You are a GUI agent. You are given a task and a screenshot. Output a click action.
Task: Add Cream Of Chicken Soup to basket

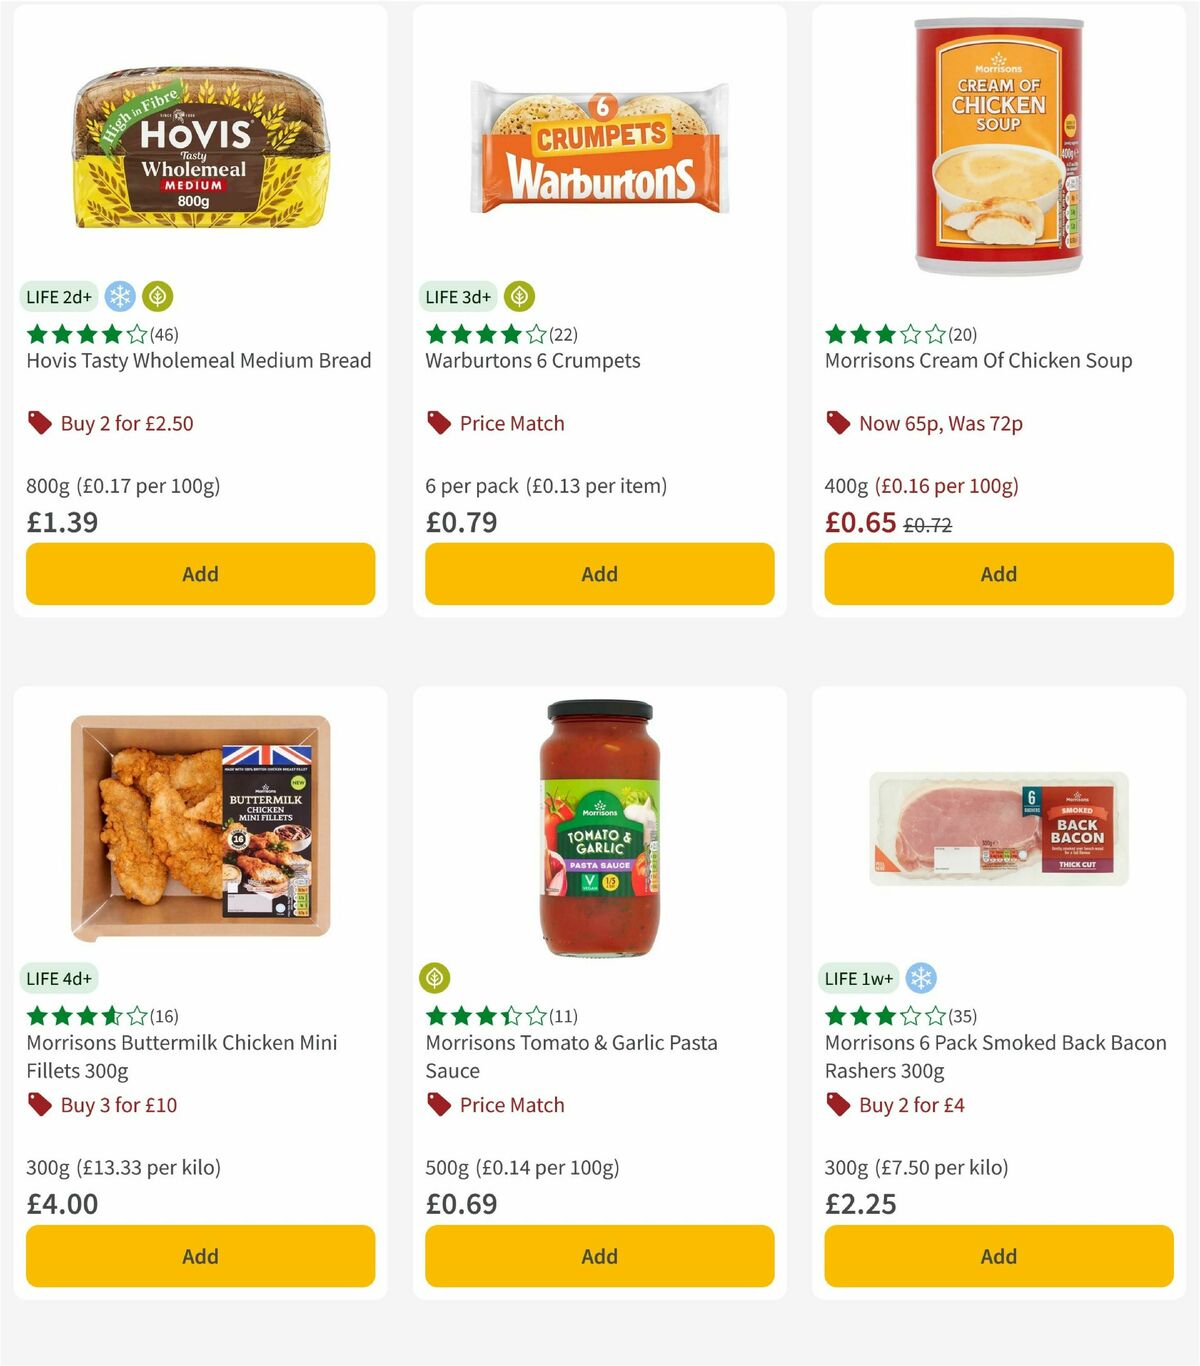pyautogui.click(x=998, y=574)
